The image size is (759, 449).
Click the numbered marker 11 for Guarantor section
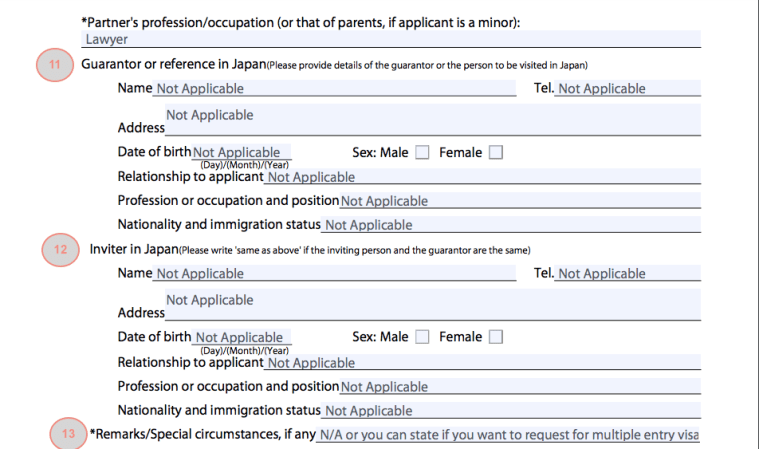(56, 65)
